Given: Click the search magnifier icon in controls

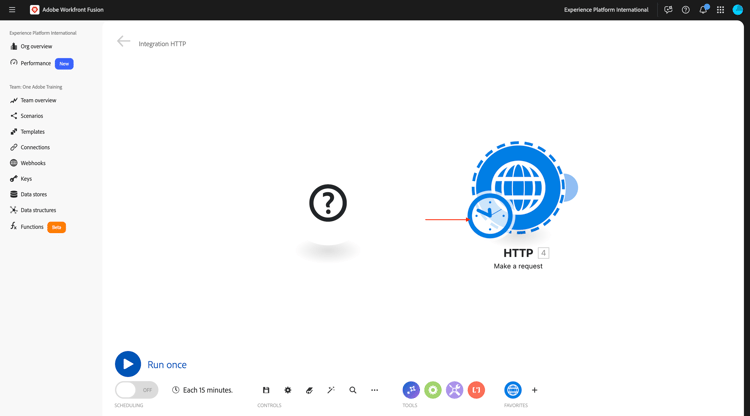Looking at the screenshot, I should [x=353, y=390].
